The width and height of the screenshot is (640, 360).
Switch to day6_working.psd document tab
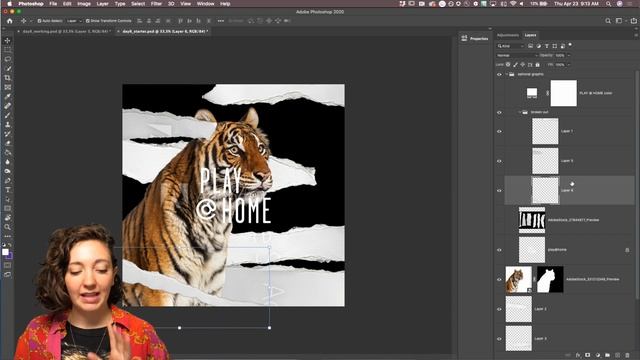[66, 31]
